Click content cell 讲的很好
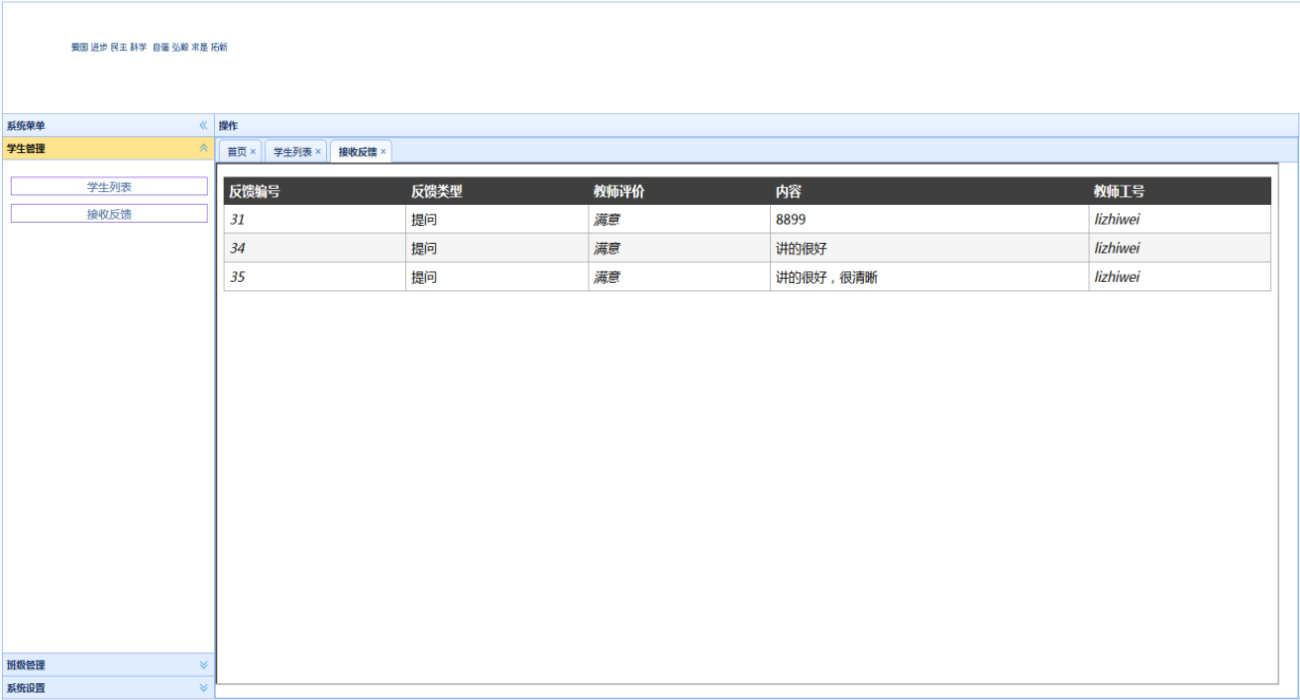This screenshot has height=700, width=1300. (x=929, y=248)
